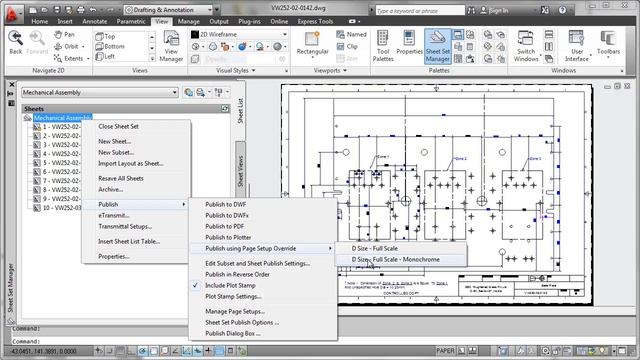Image resolution: width=640 pixels, height=360 pixels.
Task: Choose D Size - Full Scale - Monochrome
Action: (396, 260)
